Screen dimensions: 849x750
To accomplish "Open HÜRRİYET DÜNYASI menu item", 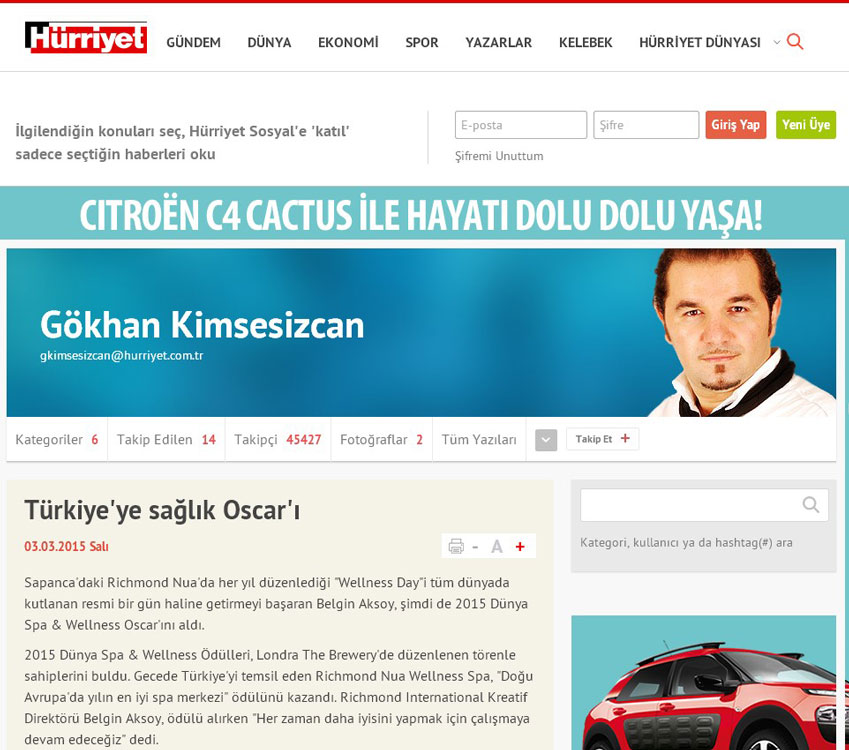I will [x=700, y=42].
